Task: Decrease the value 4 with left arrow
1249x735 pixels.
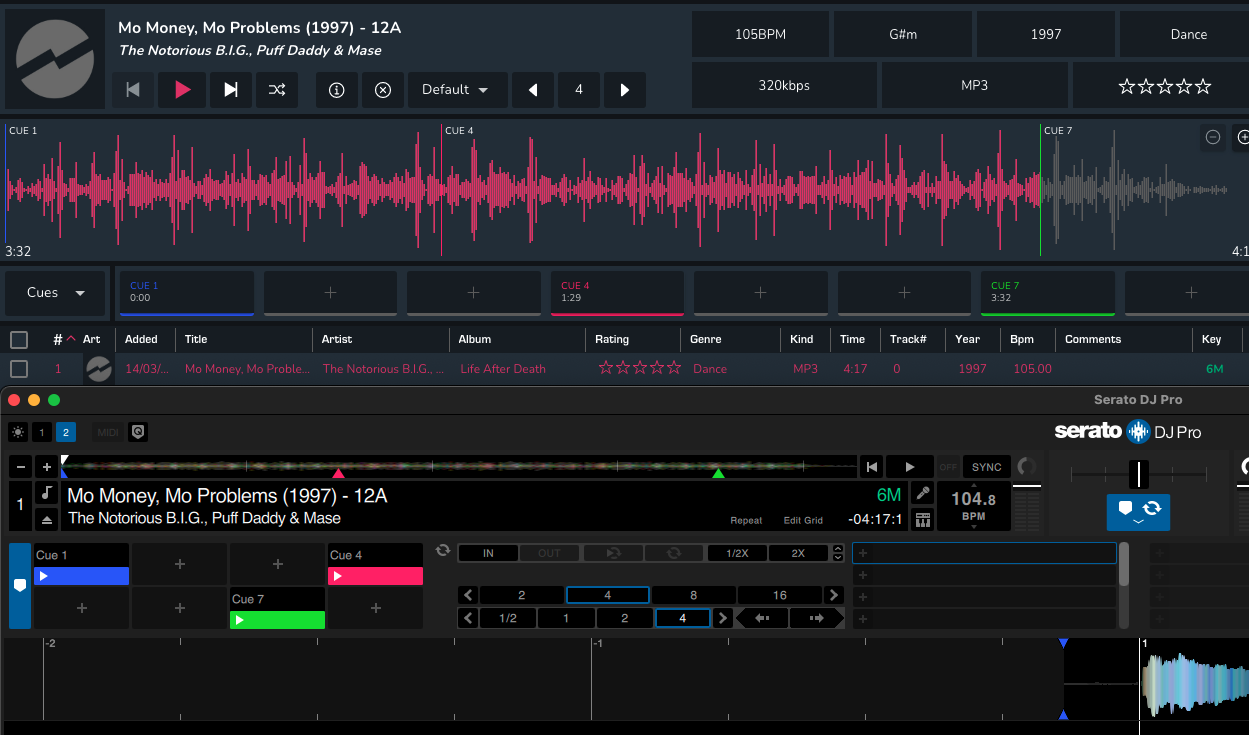Action: pos(534,90)
